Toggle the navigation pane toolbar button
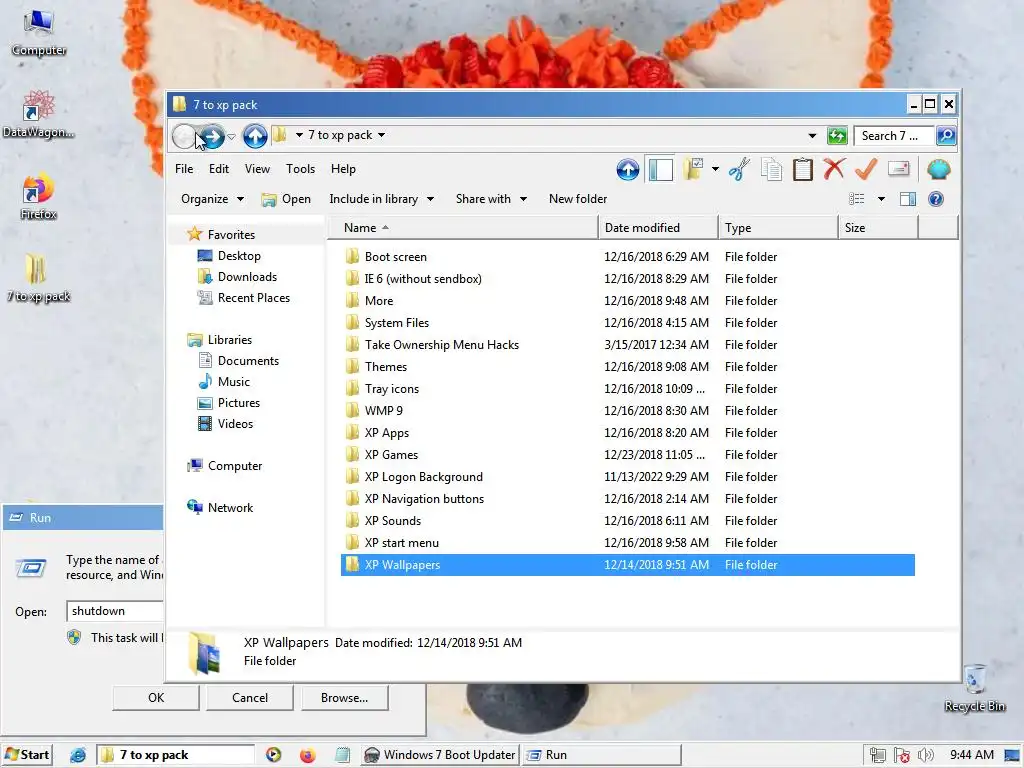This screenshot has height=768, width=1024. click(660, 170)
